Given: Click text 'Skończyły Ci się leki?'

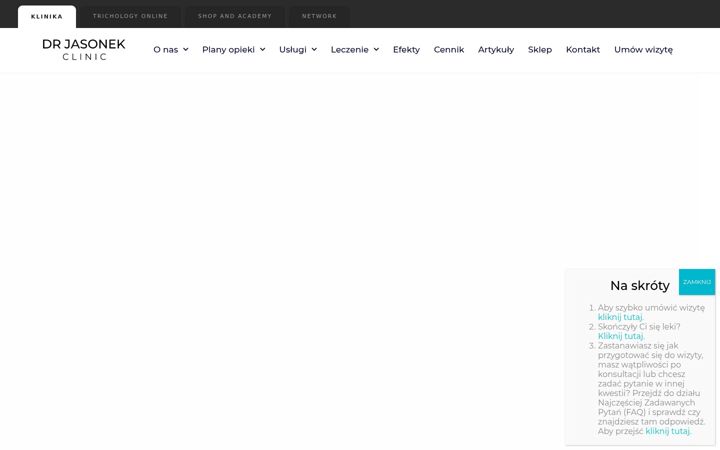Looking at the screenshot, I should pos(639,326).
